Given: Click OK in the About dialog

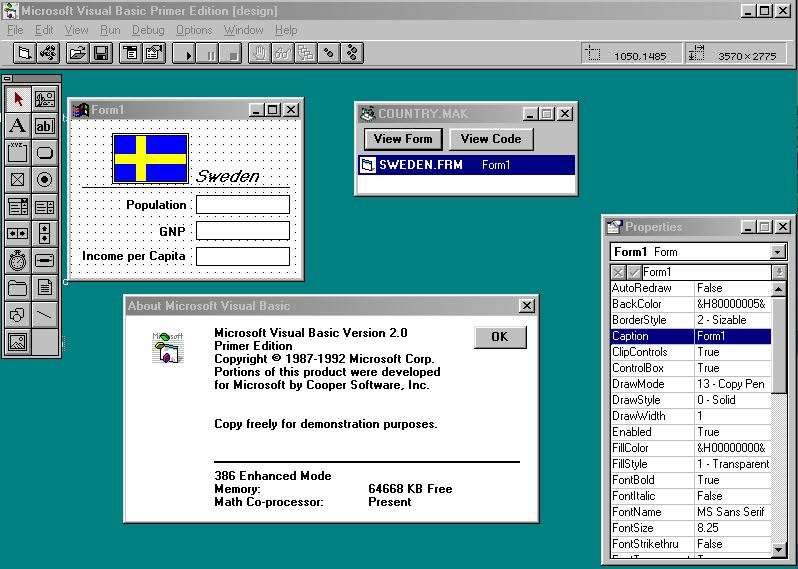Looking at the screenshot, I should point(500,337).
